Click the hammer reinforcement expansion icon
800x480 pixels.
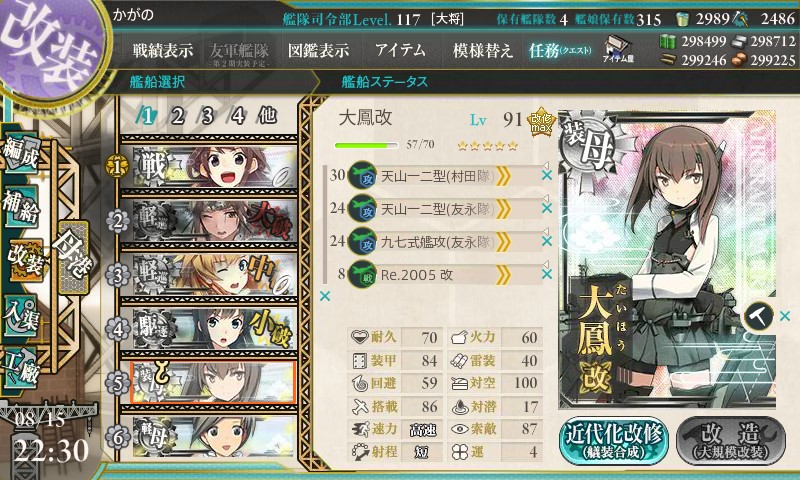click(x=758, y=316)
